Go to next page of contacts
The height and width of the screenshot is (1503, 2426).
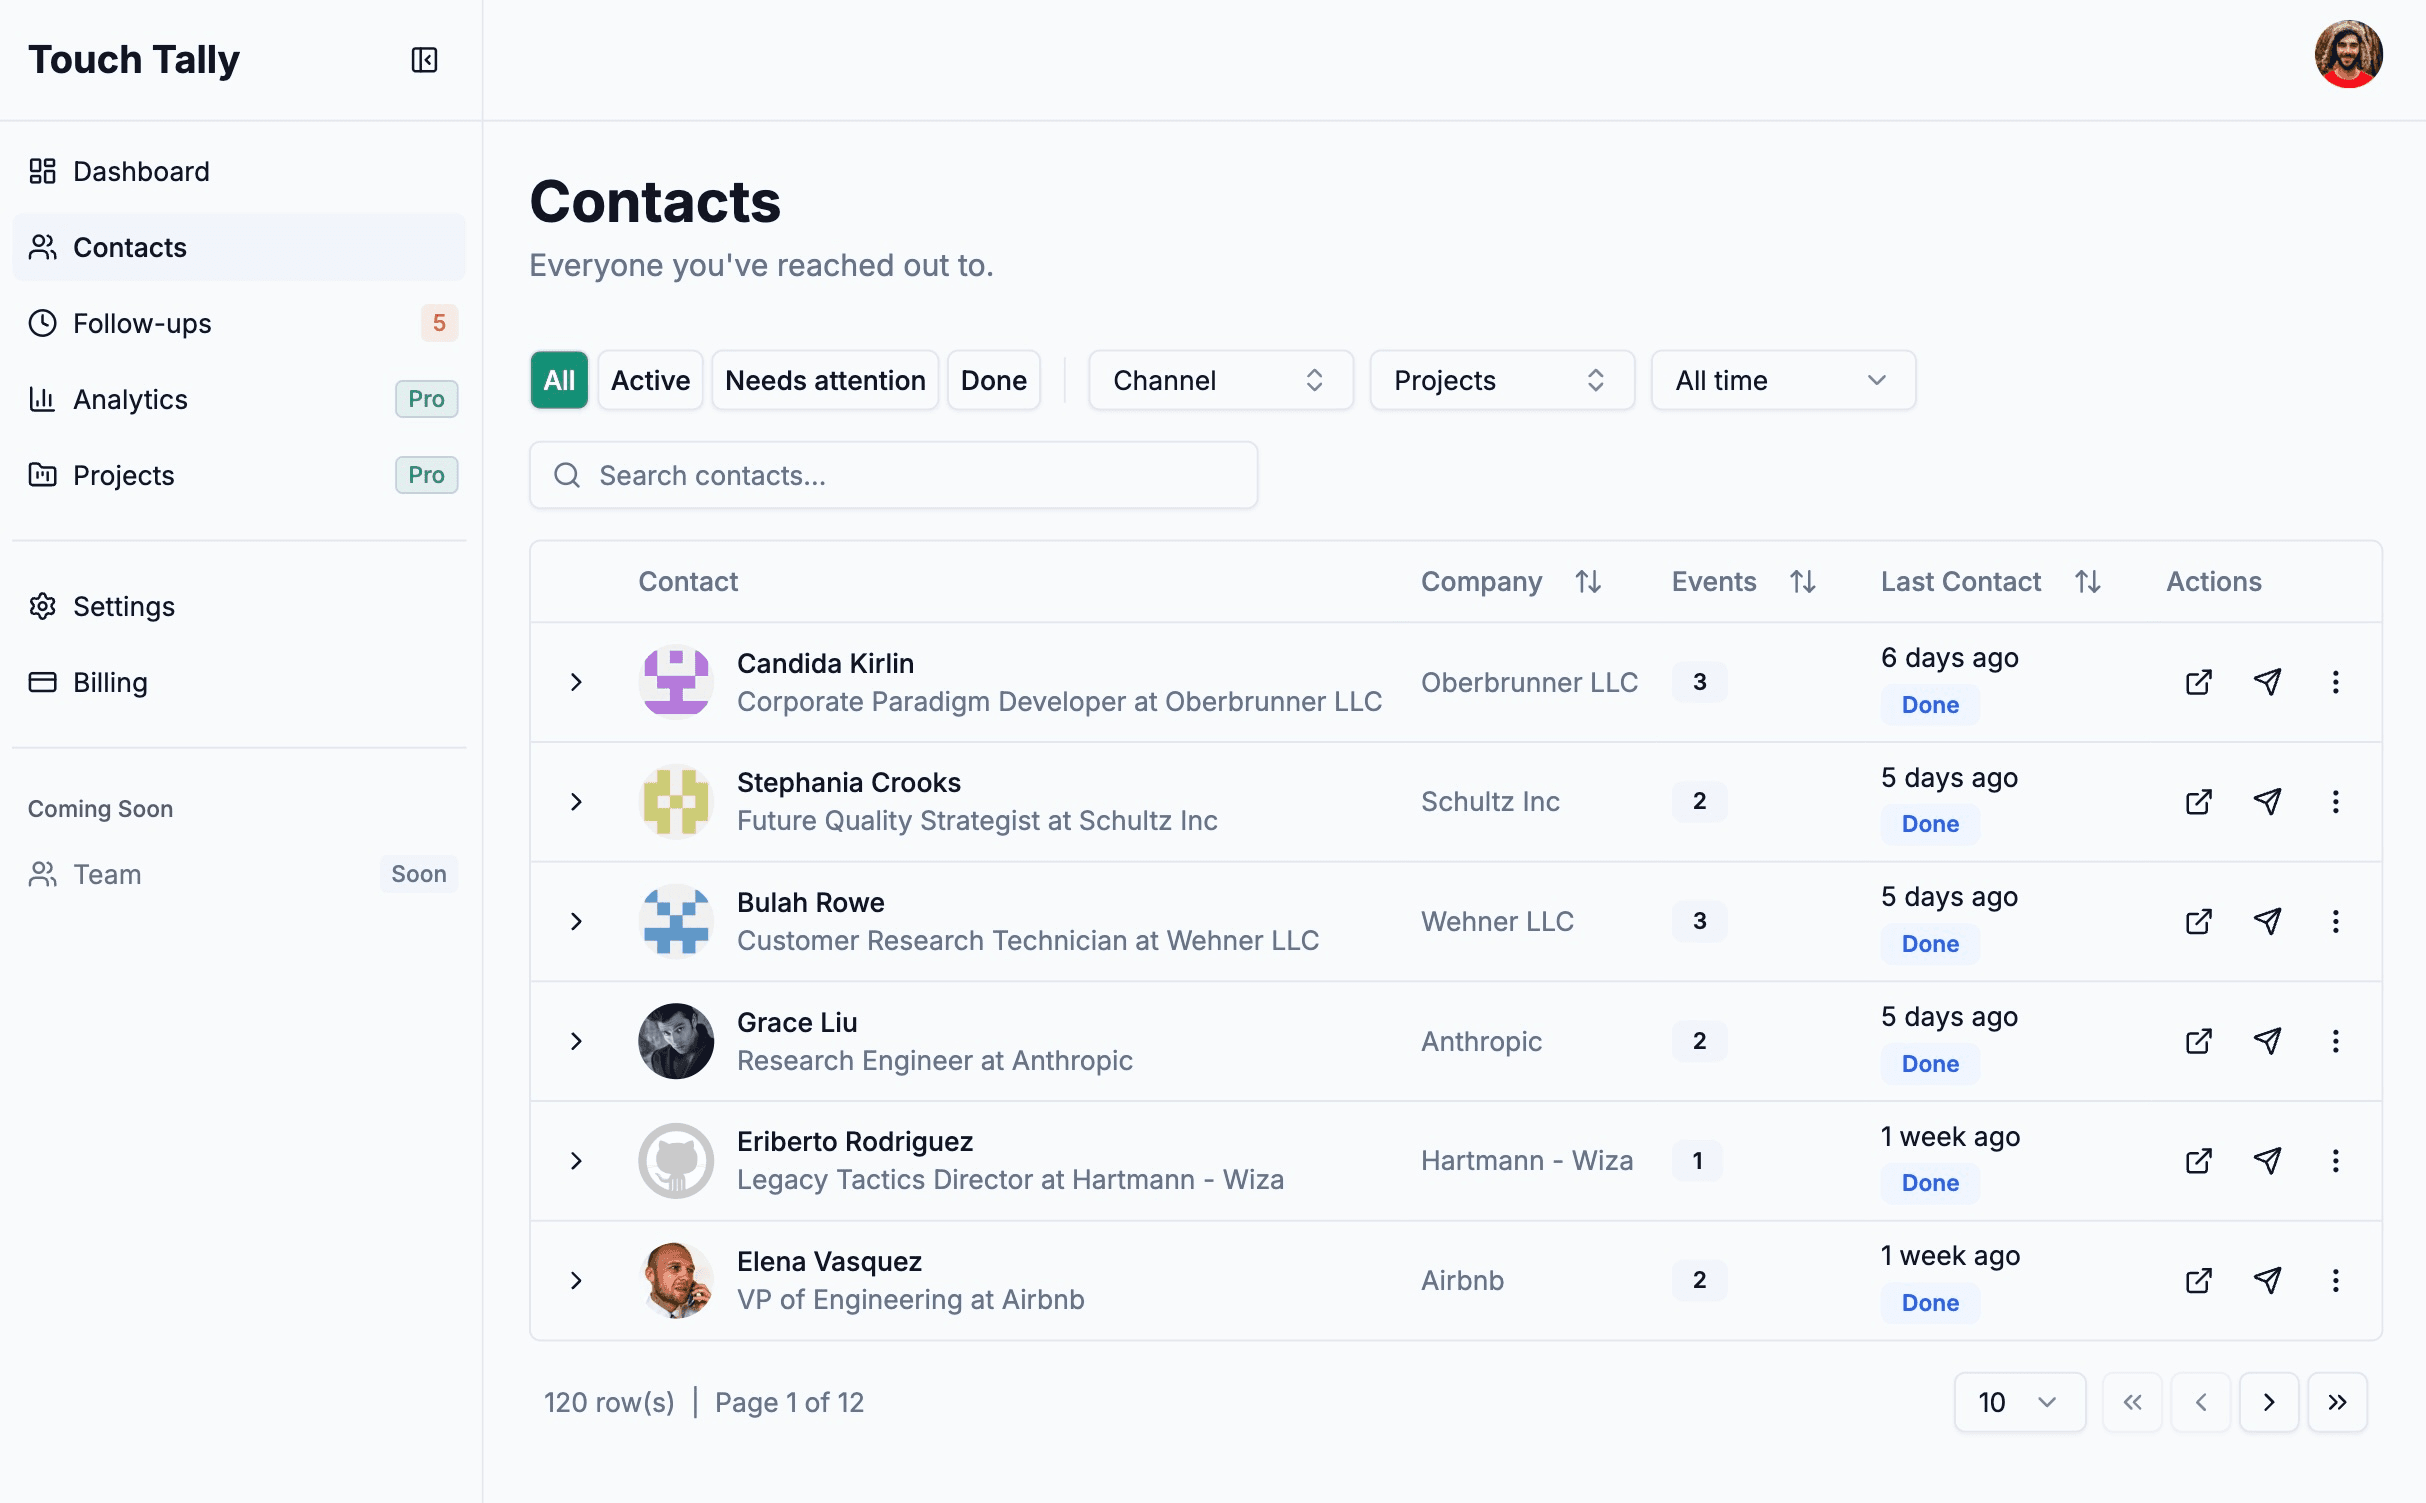coord(2268,1402)
